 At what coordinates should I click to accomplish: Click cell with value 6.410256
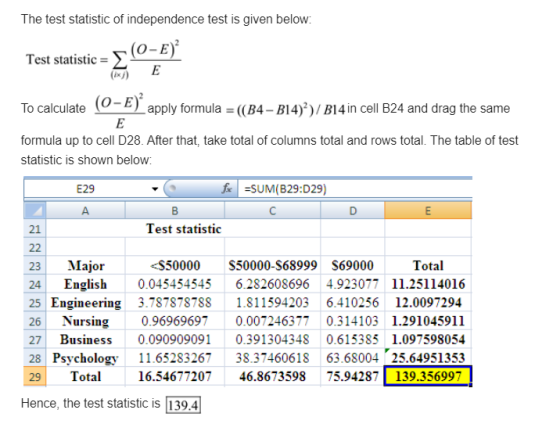[352, 303]
